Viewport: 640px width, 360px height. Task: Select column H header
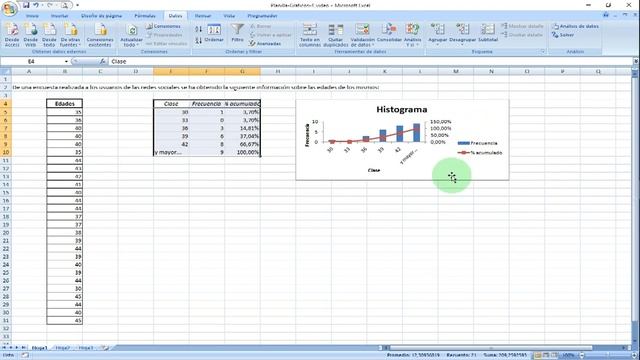(278, 71)
